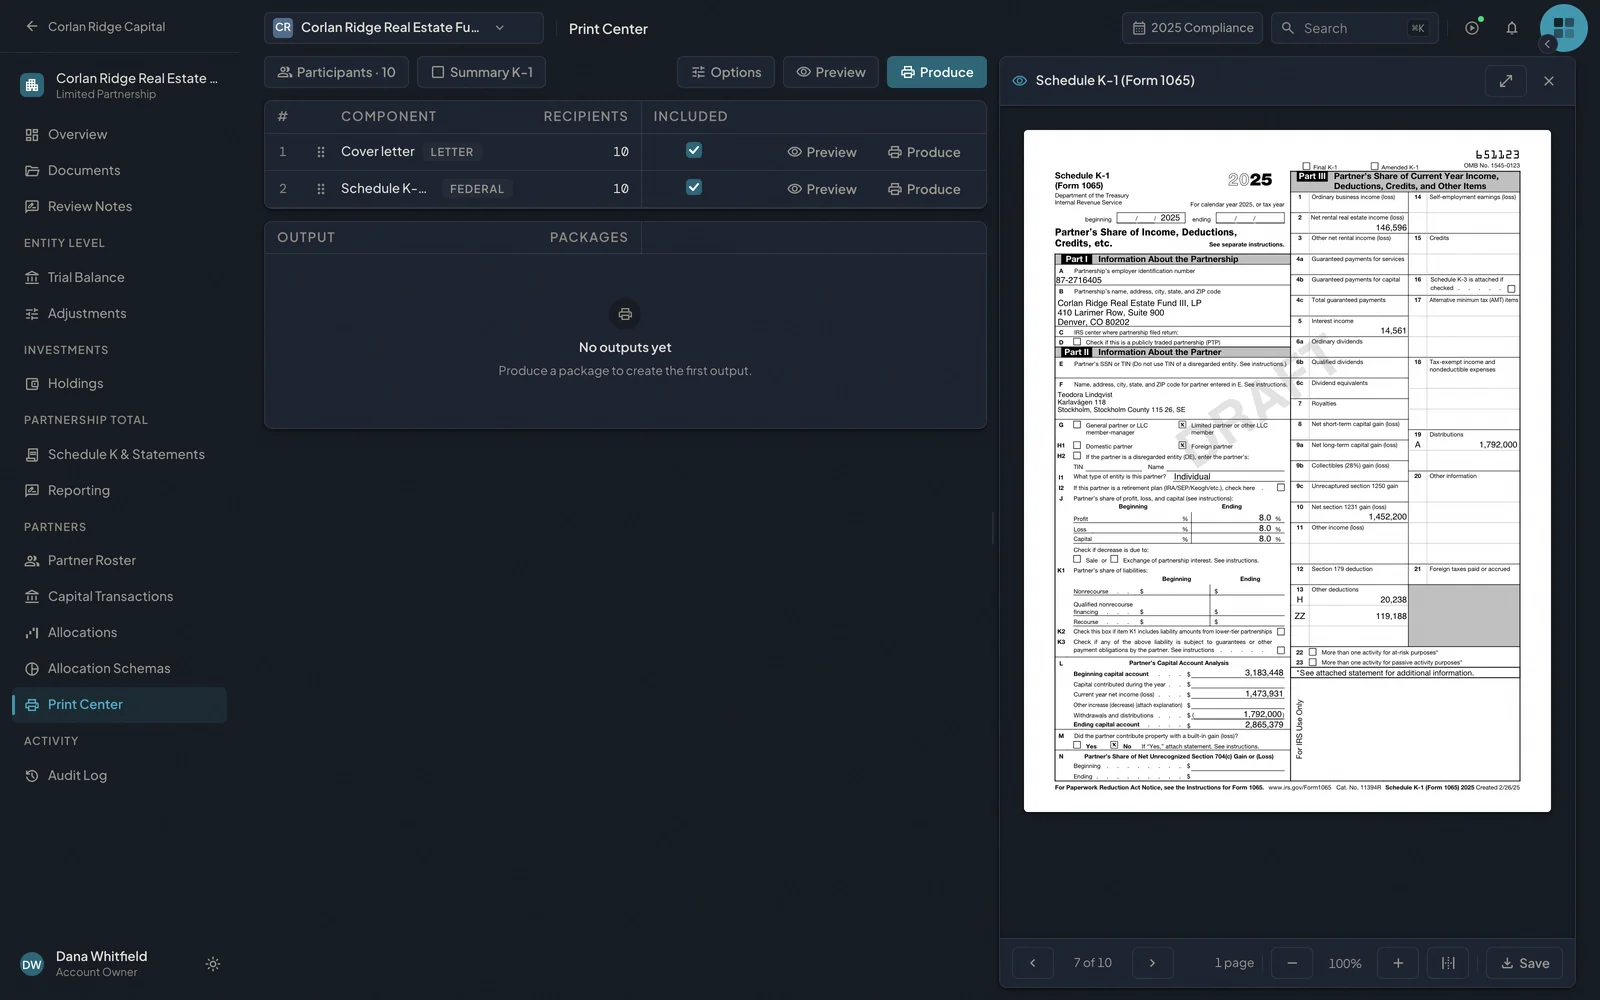Open the 2025 Compliance selector

click(x=1192, y=28)
